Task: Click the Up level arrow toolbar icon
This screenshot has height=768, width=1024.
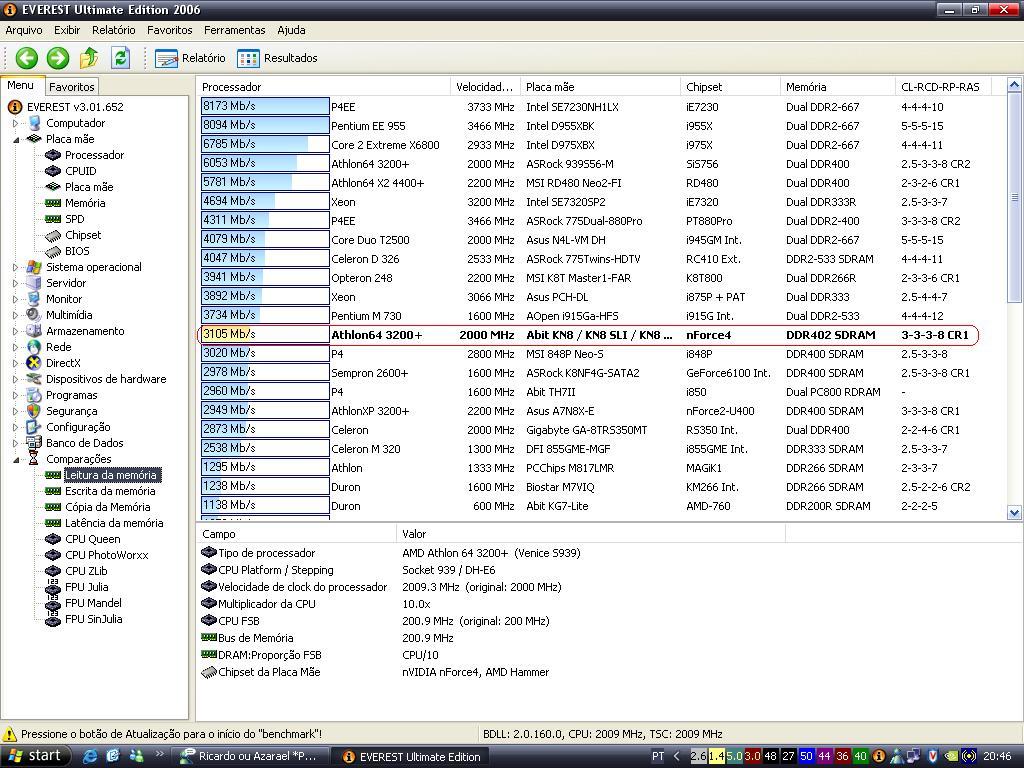Action: (89, 58)
